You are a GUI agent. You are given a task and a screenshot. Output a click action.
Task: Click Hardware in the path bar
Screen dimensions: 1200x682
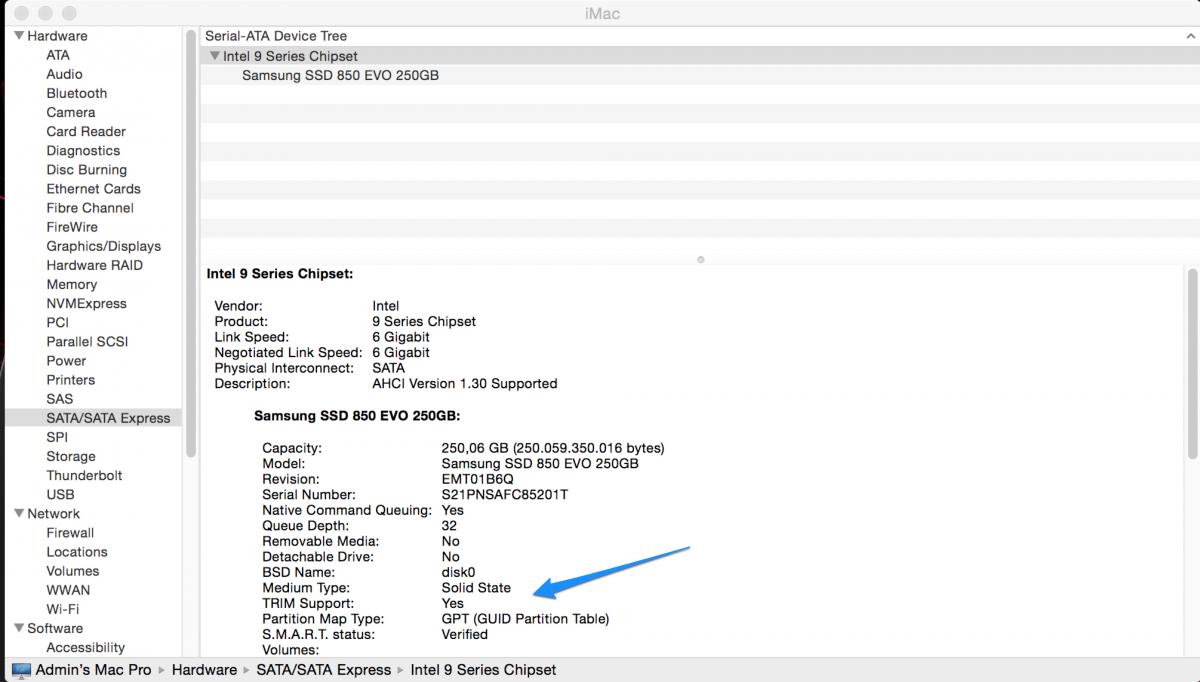coord(204,670)
